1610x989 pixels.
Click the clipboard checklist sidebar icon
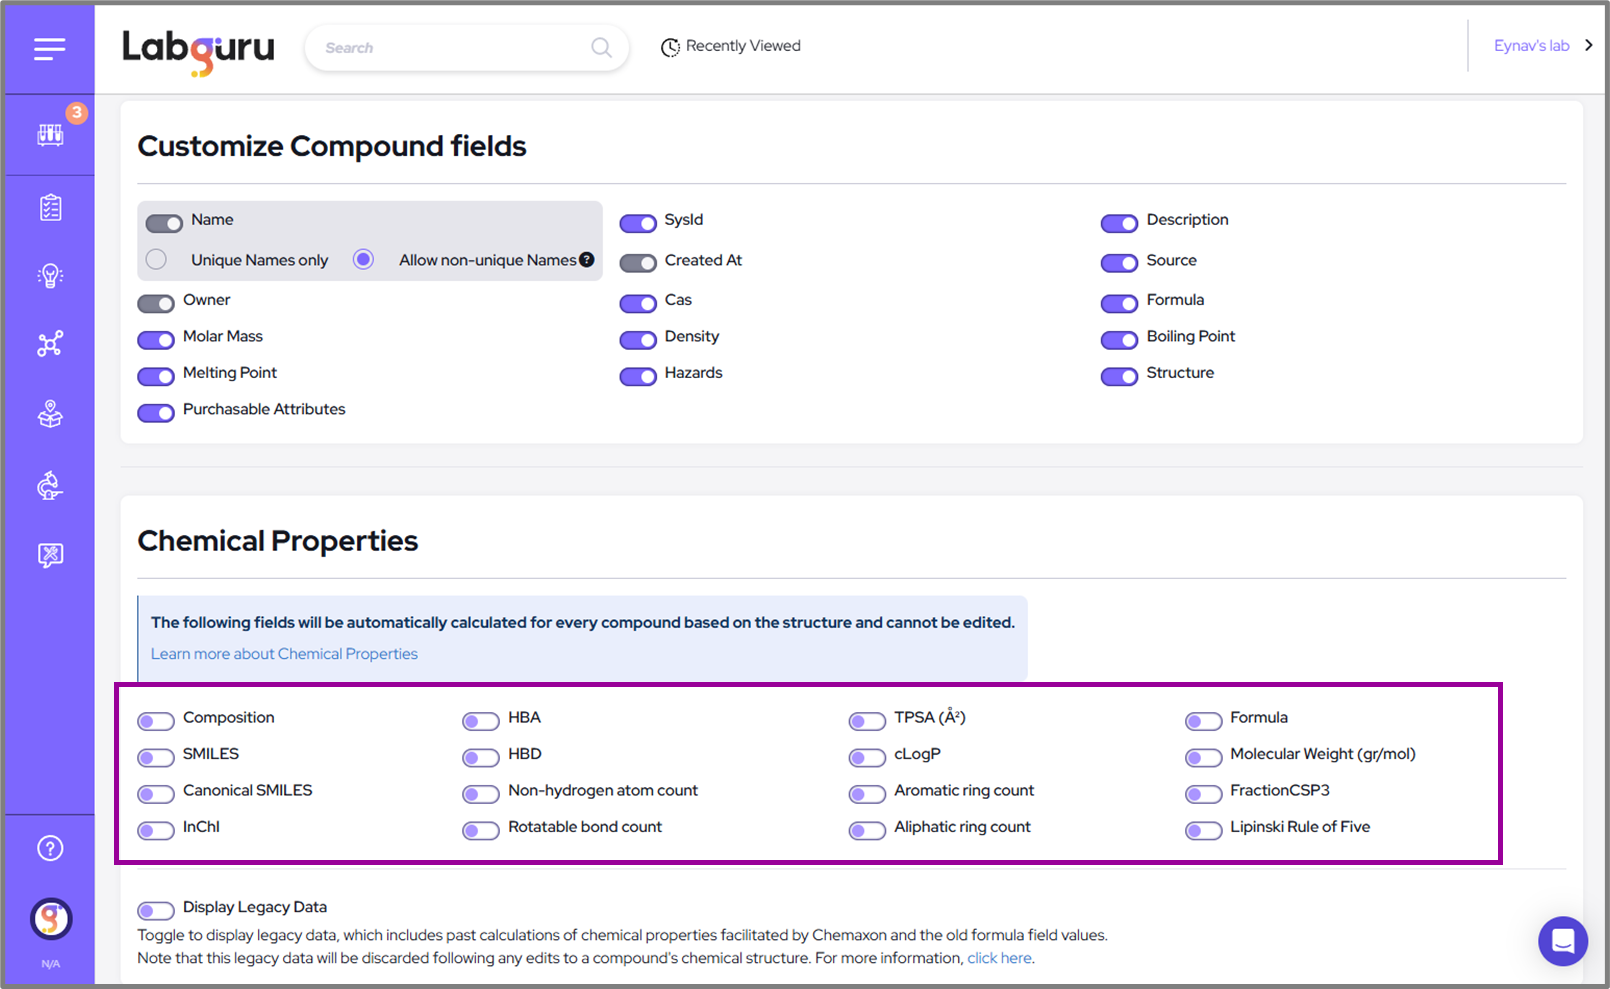[x=50, y=208]
